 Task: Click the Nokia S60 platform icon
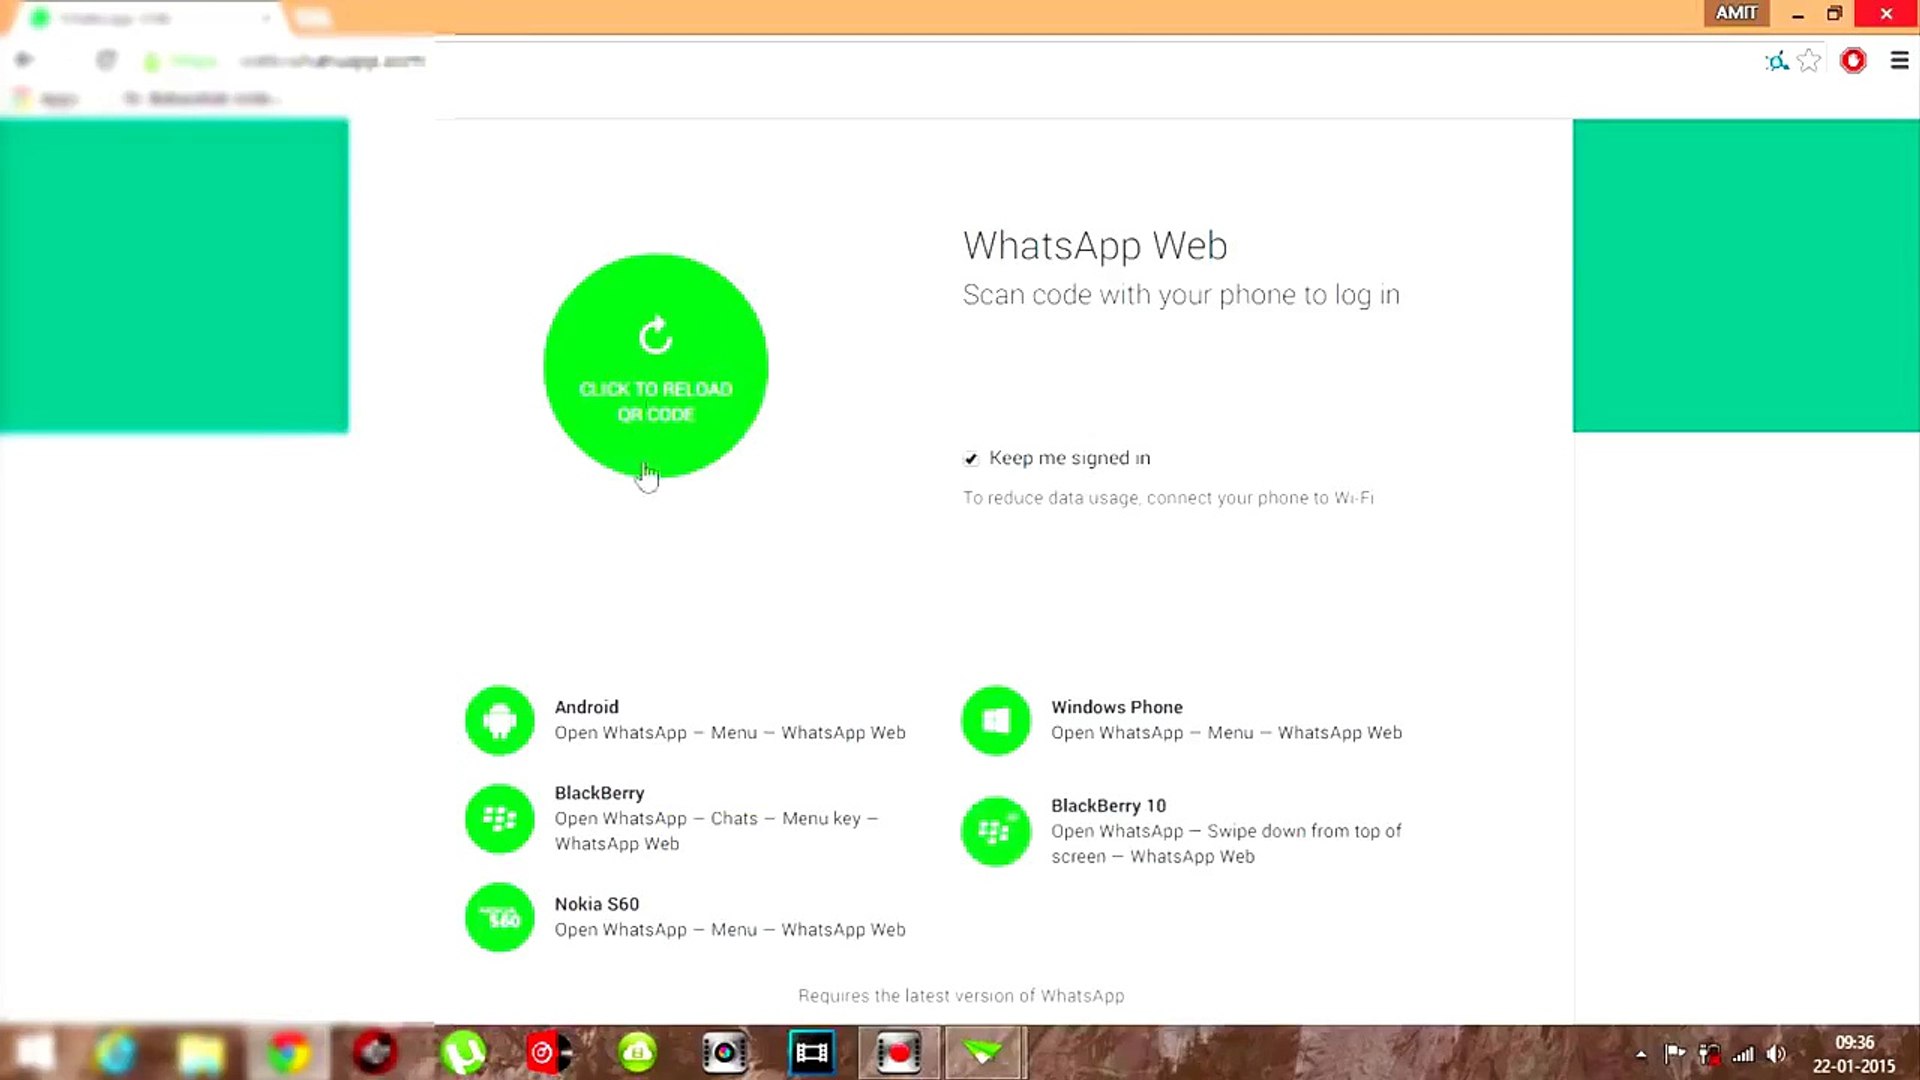click(x=500, y=917)
